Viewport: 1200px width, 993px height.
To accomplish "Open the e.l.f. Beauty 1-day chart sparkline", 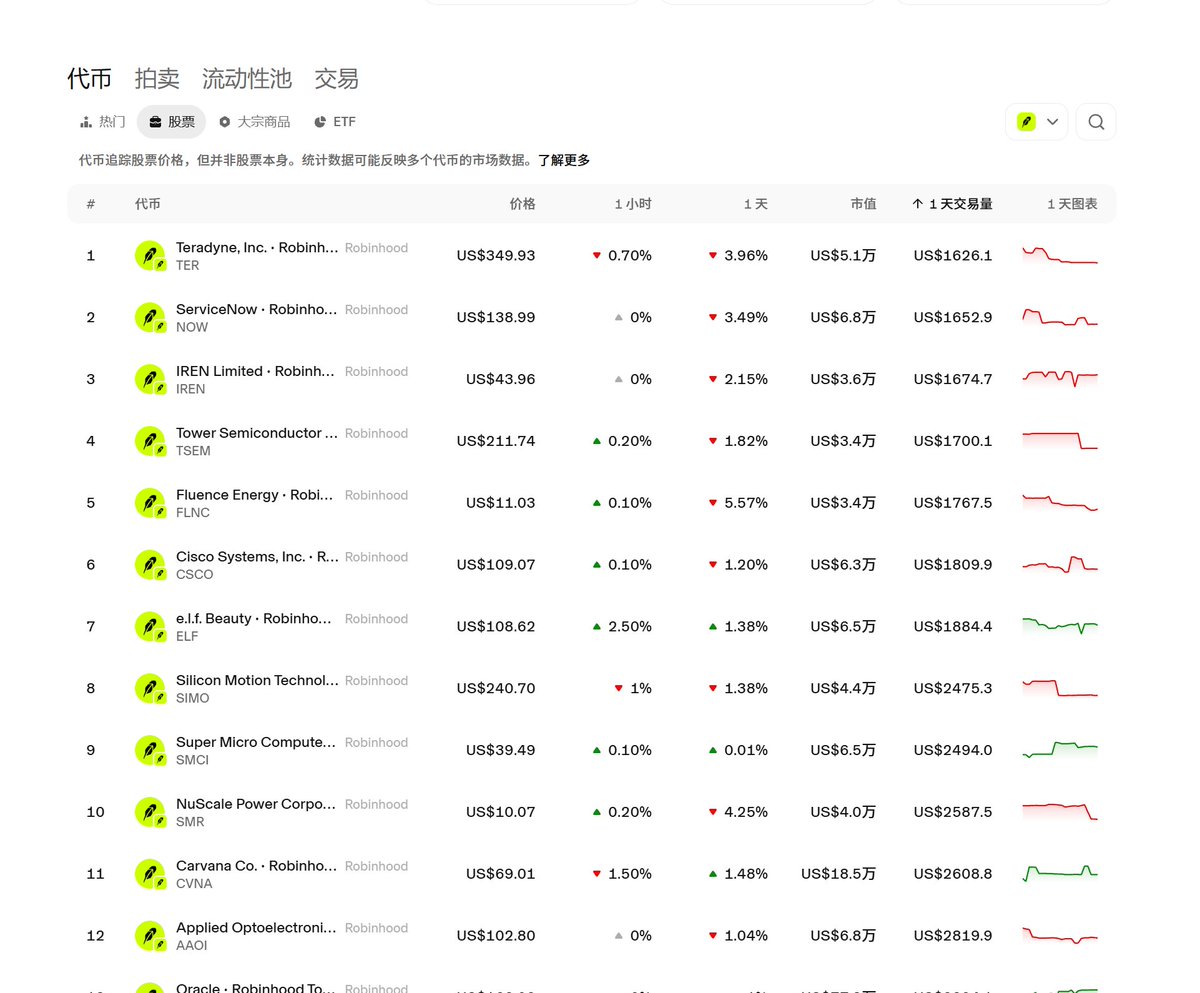I will (1060, 626).
